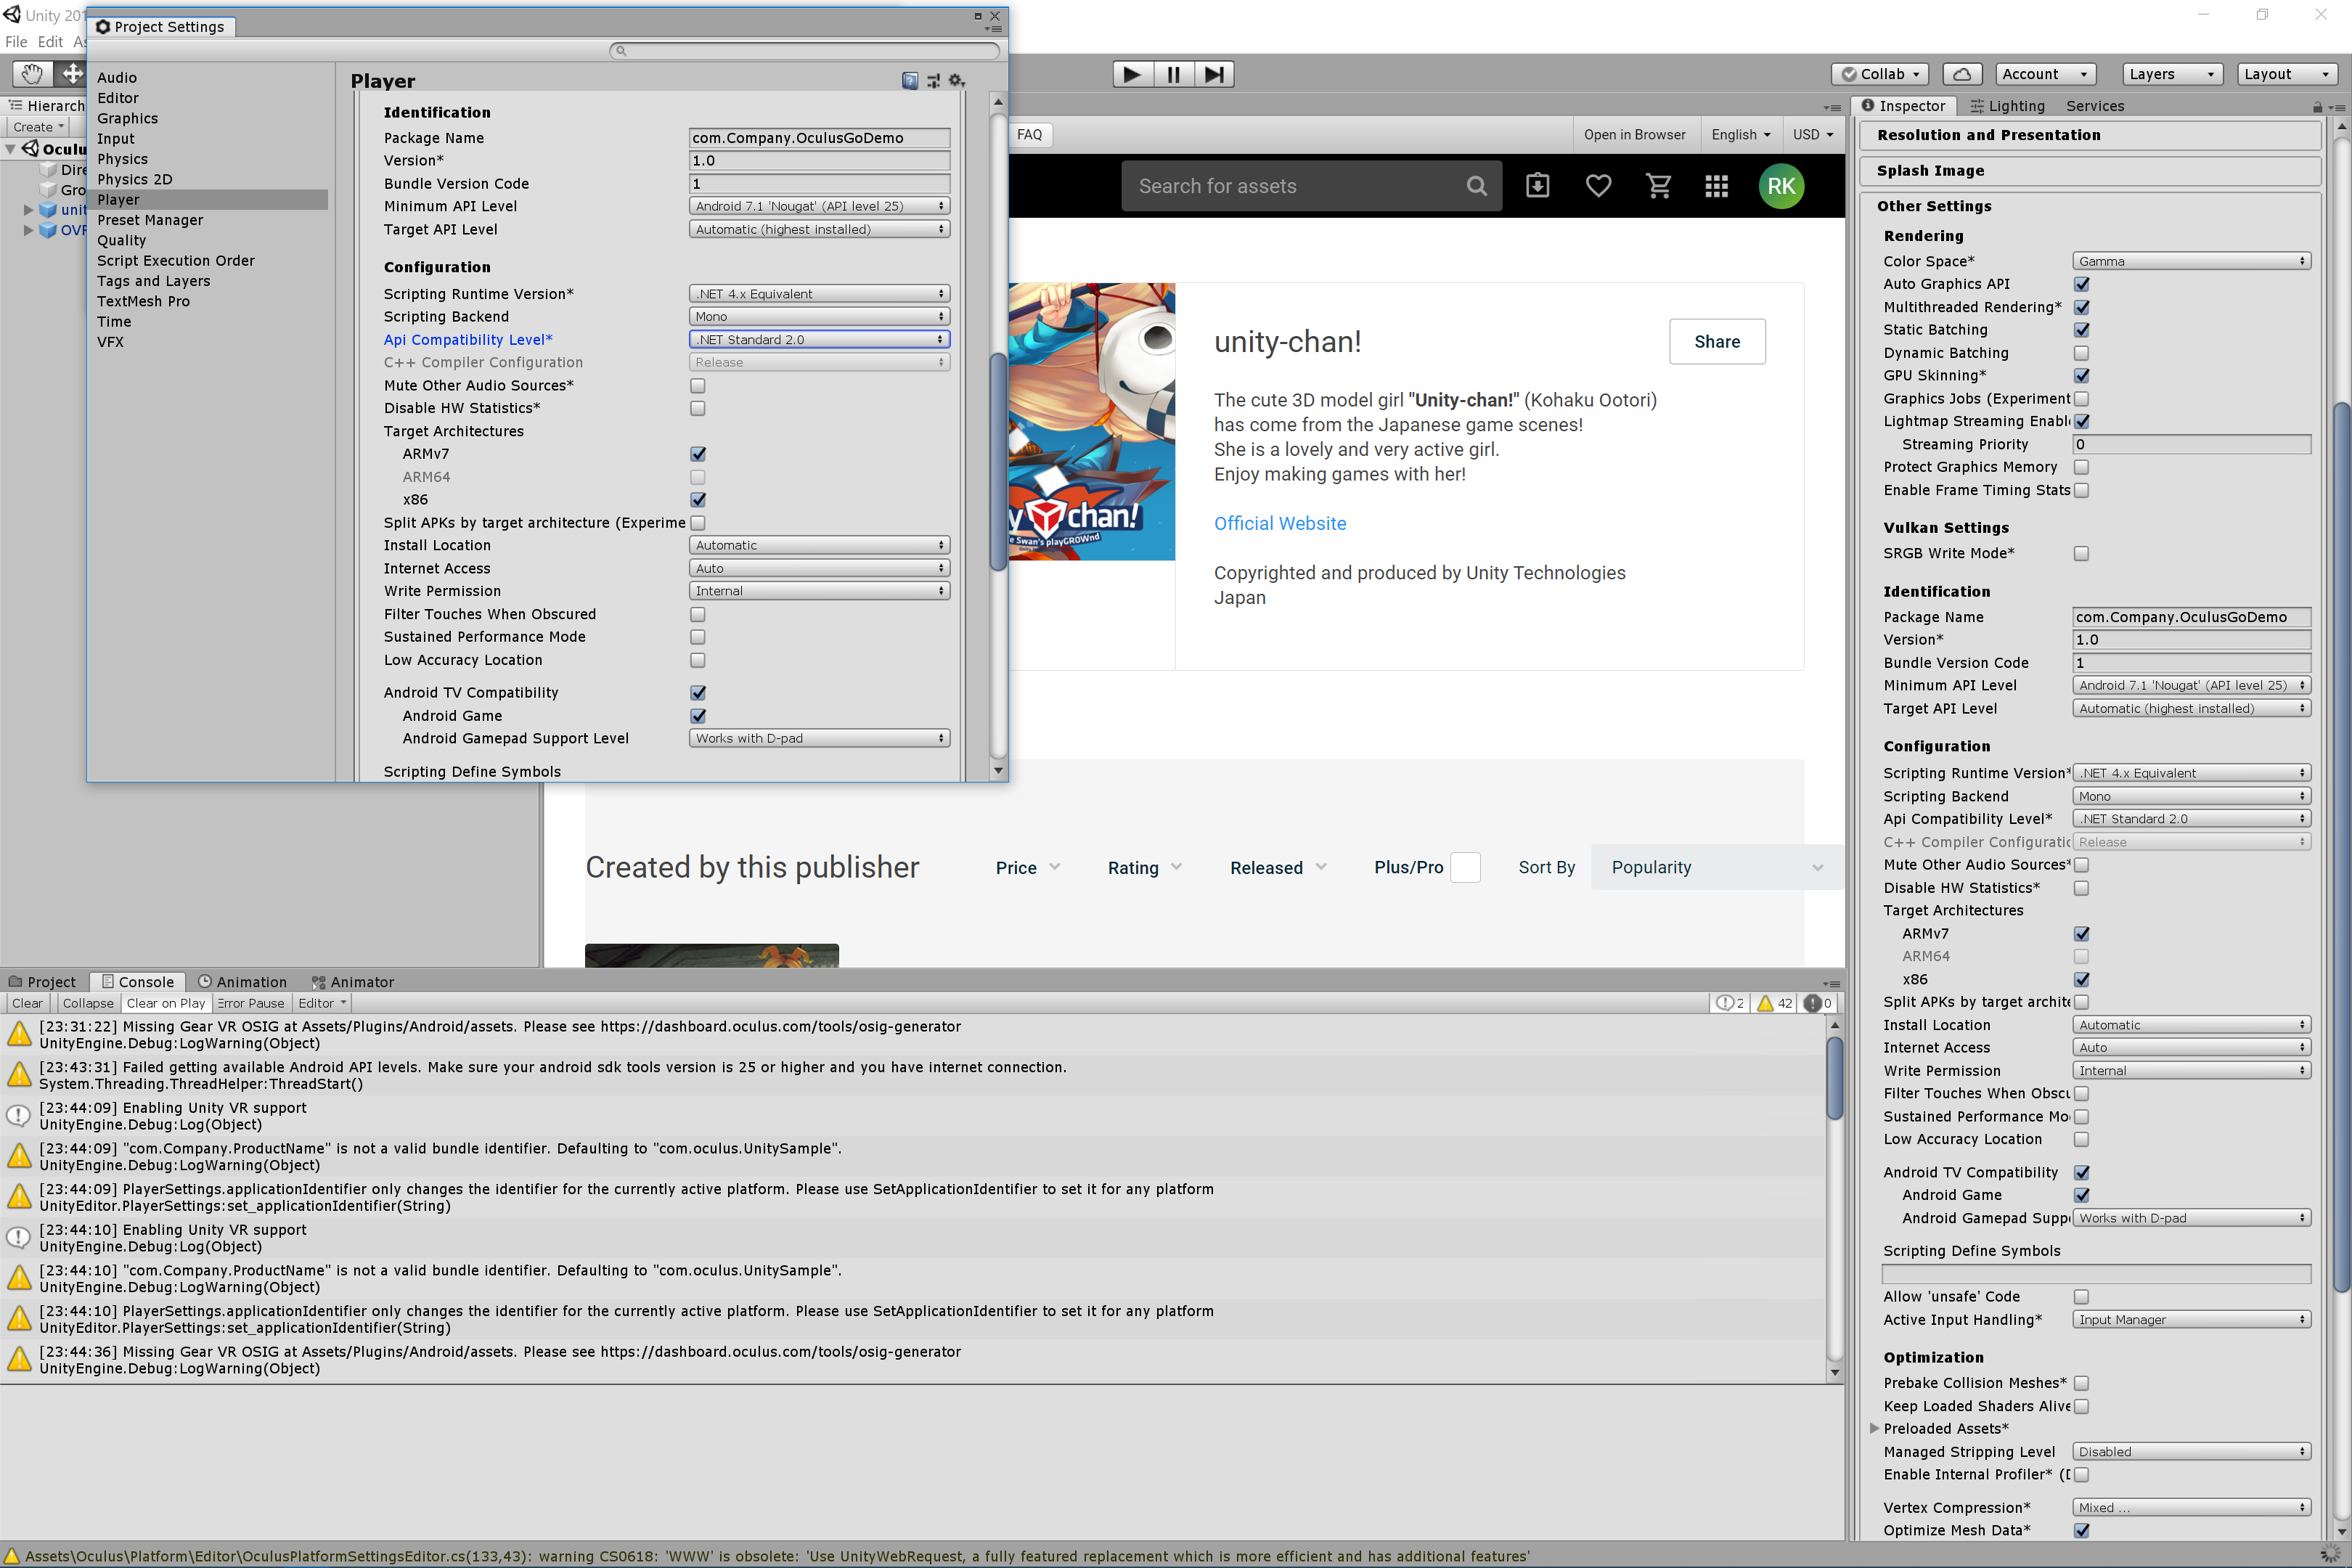Click the RK account avatar

click(x=1781, y=186)
